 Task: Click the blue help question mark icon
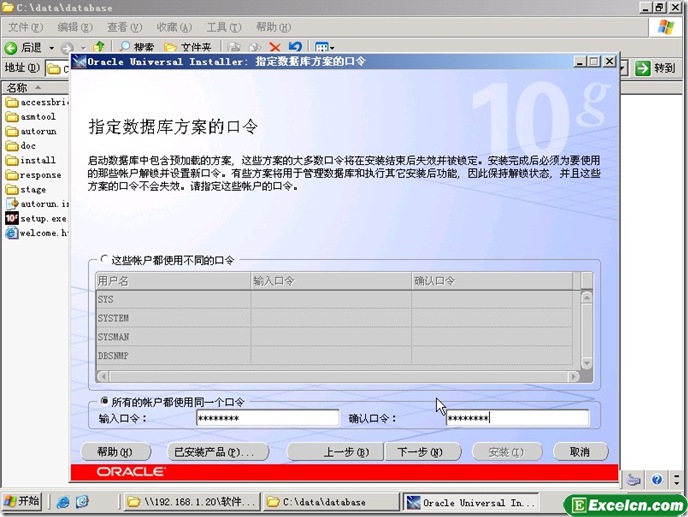click(x=657, y=479)
